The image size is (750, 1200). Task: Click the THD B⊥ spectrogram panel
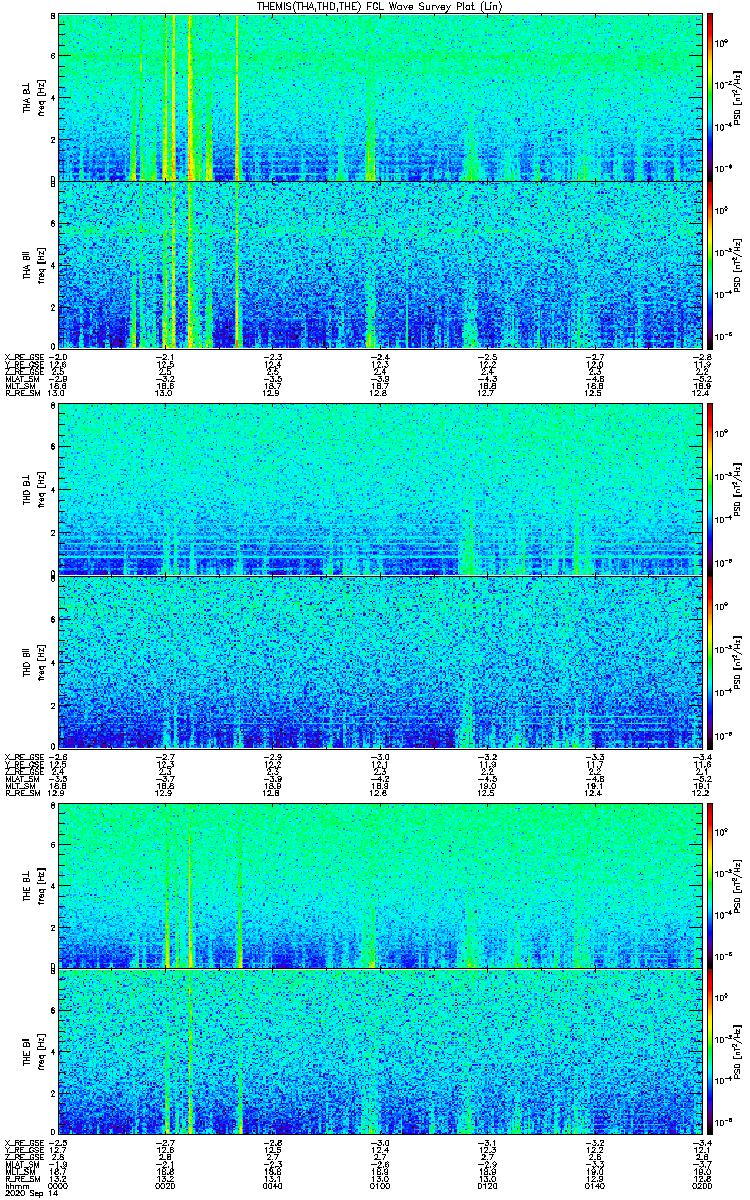(379, 489)
